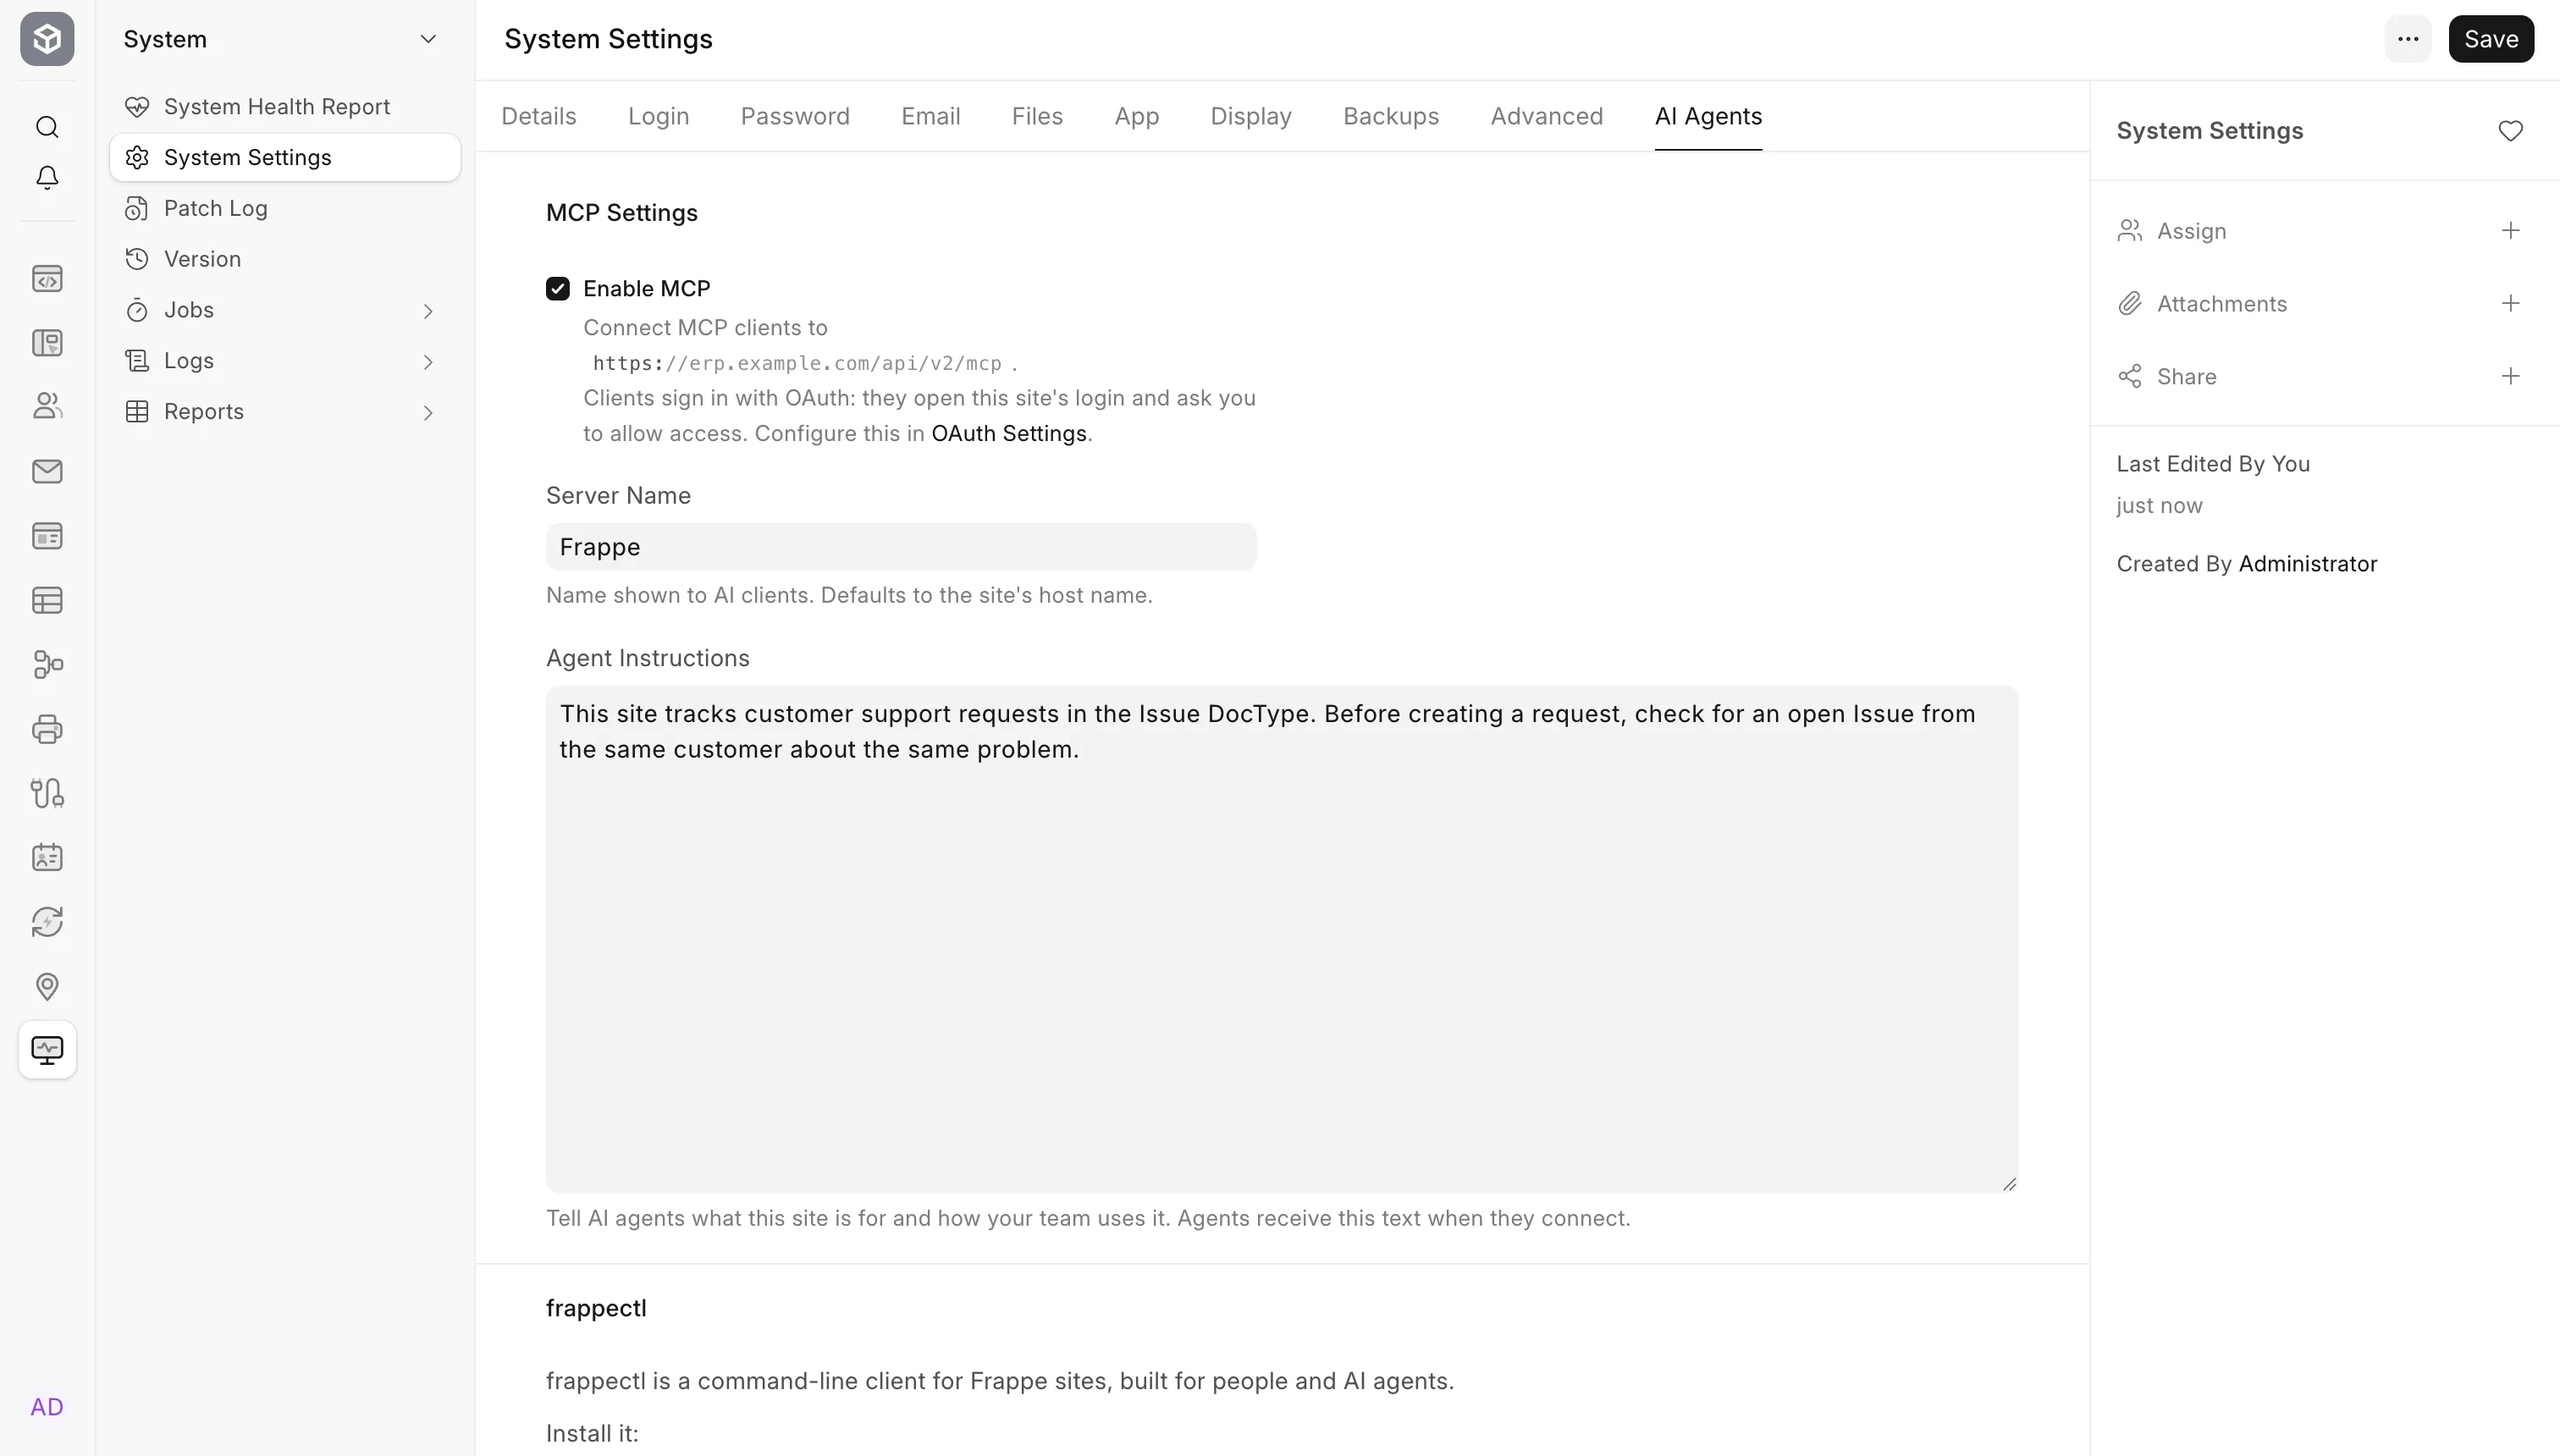Open the OAuth Settings link
The width and height of the screenshot is (2560, 1456).
pos(1009,434)
